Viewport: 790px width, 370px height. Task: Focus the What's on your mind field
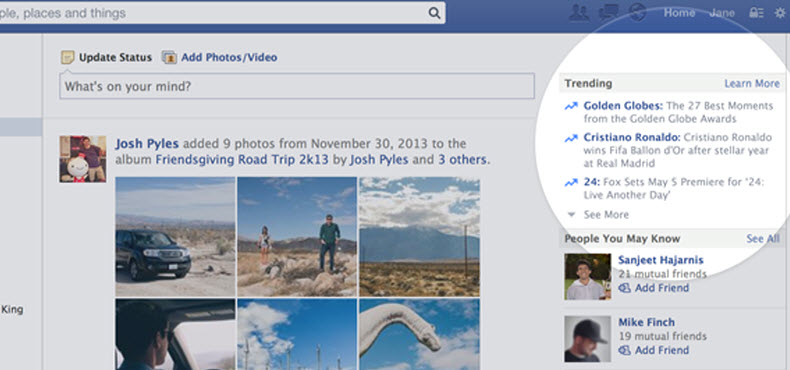click(x=297, y=86)
